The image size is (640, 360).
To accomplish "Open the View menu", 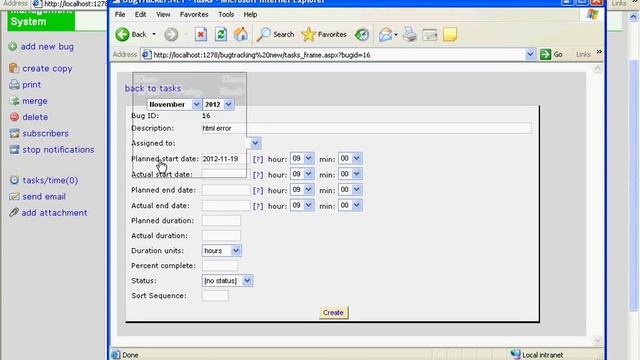I will tap(163, 14).
